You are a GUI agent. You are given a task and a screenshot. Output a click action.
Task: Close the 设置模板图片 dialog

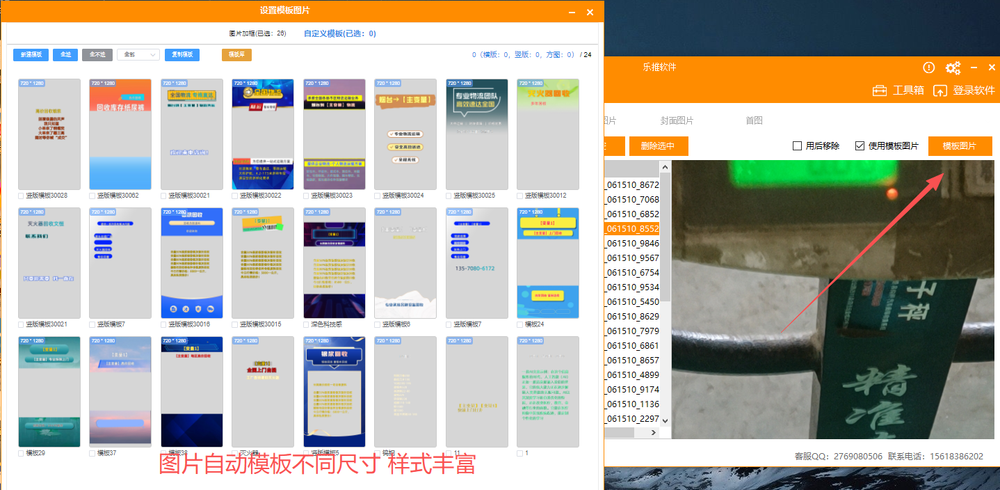[590, 11]
